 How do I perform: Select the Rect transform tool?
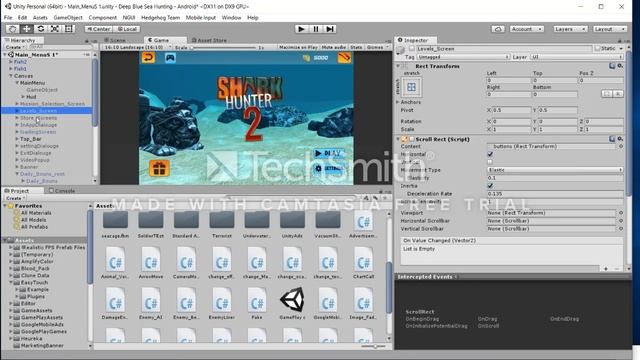69,29
